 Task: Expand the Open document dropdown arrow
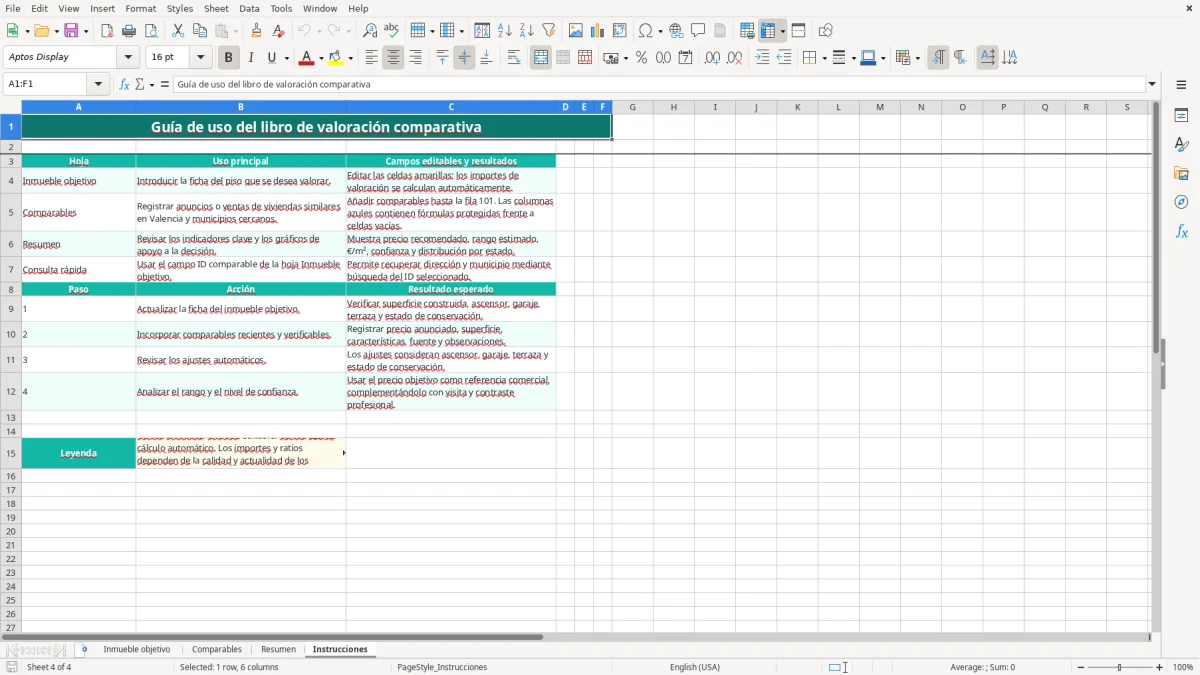click(x=55, y=31)
